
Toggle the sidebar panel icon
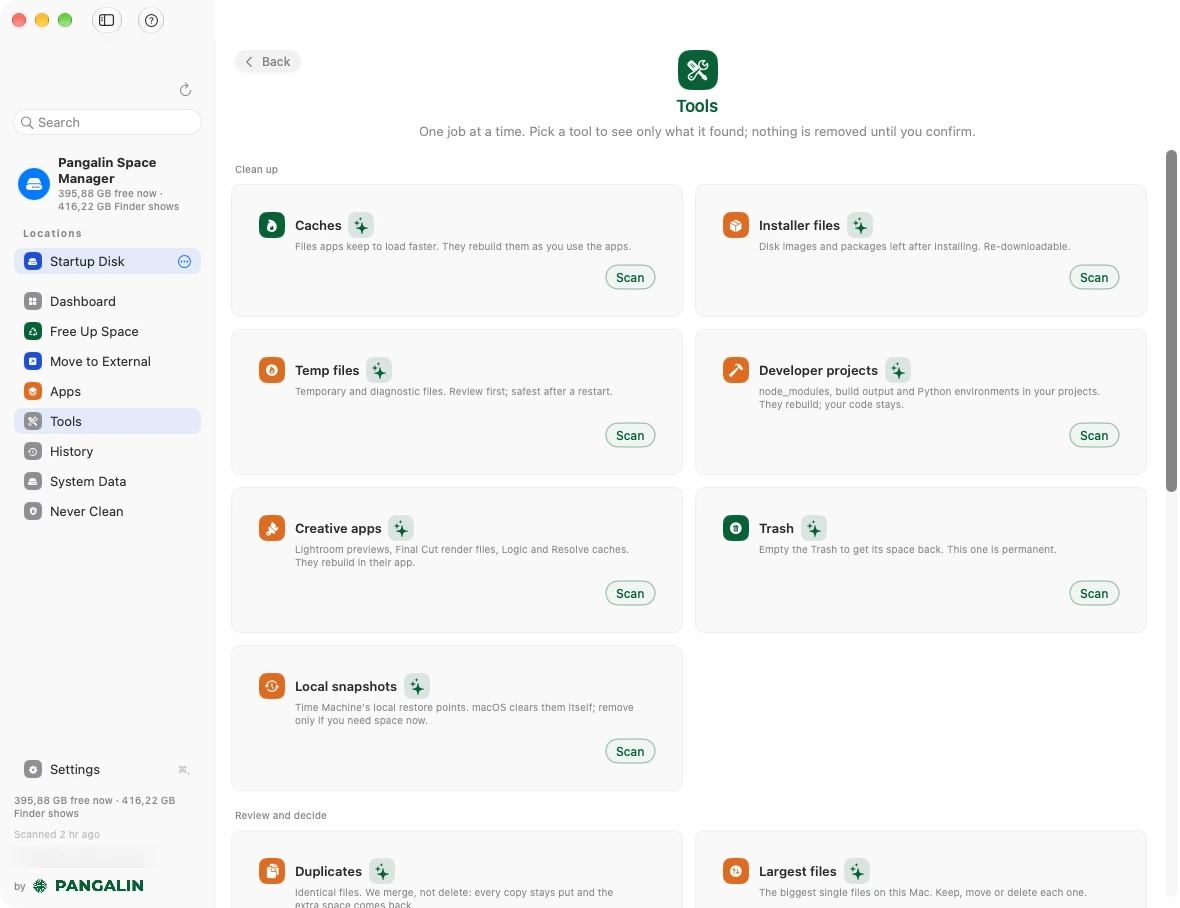(x=106, y=20)
